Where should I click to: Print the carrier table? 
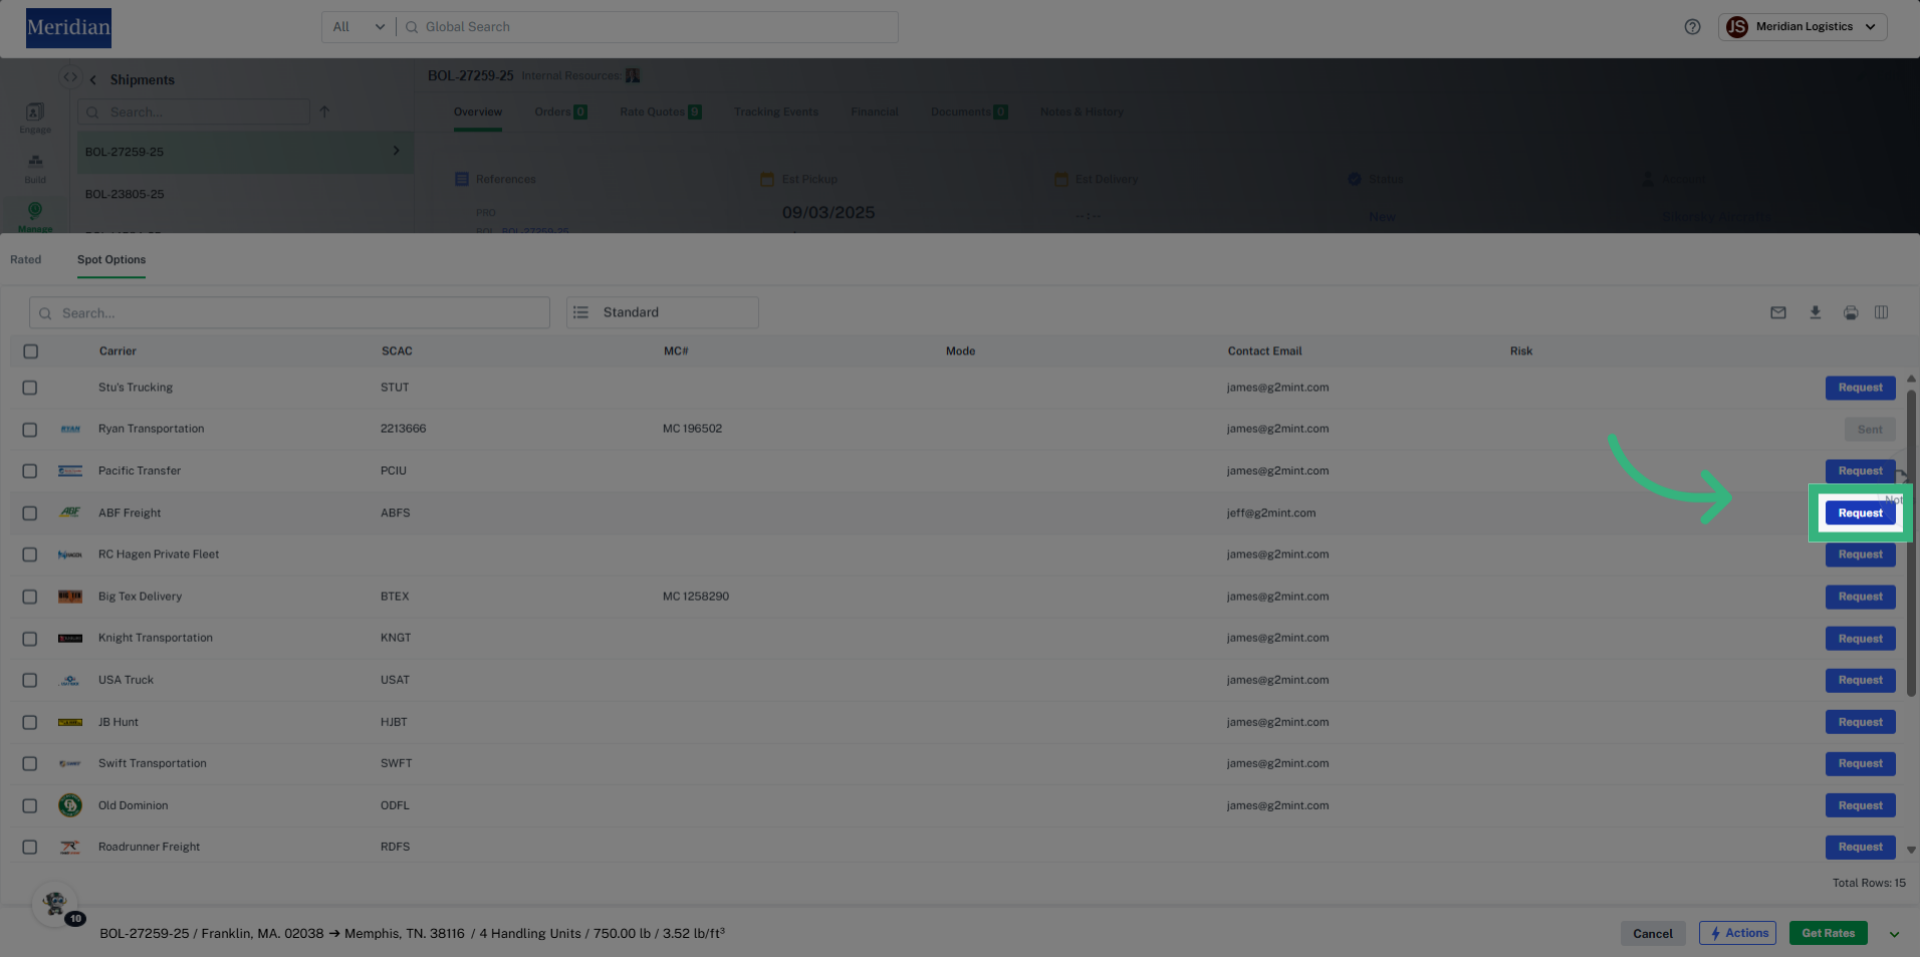(x=1851, y=313)
